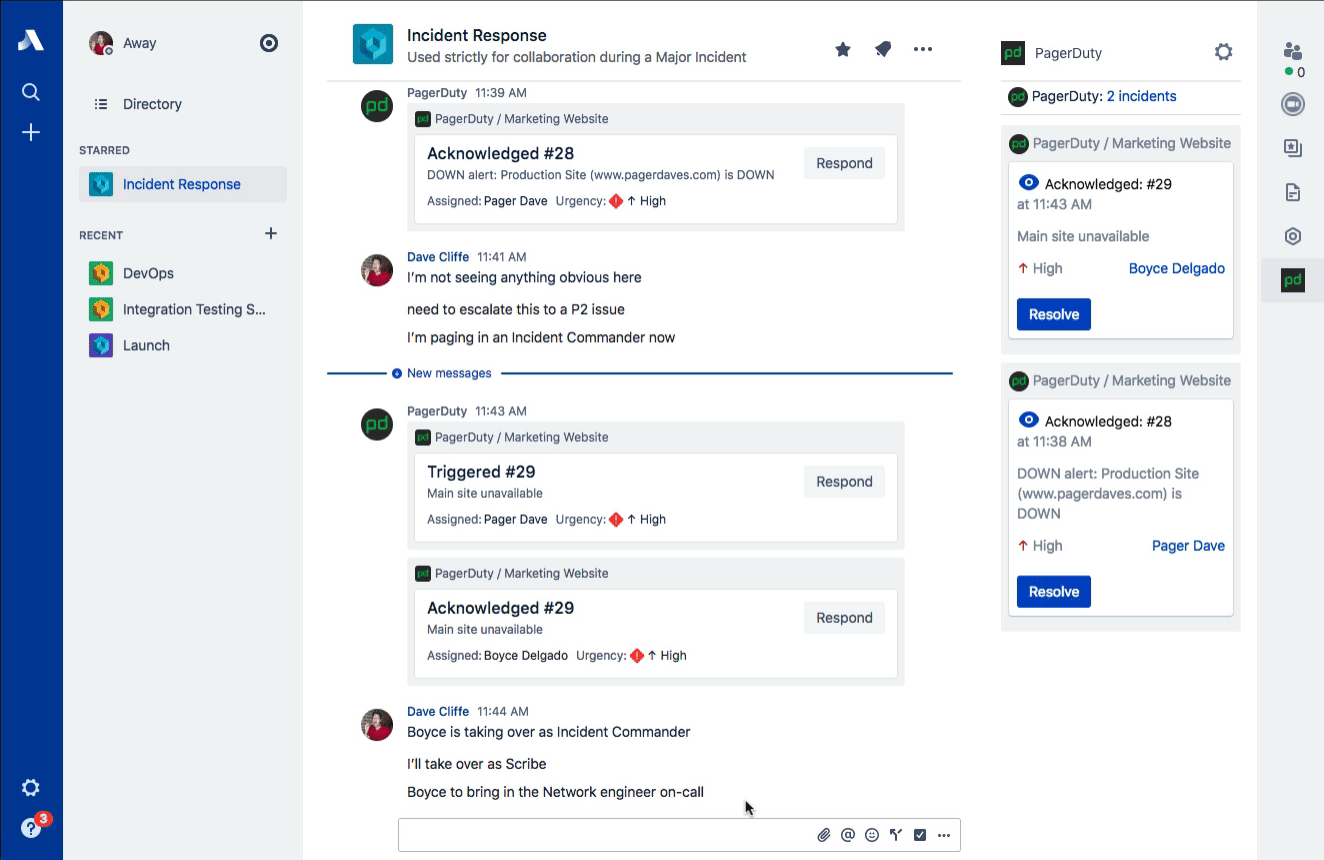Respond to Triggered #29 incident
The height and width of the screenshot is (860, 1324).
[x=844, y=481]
